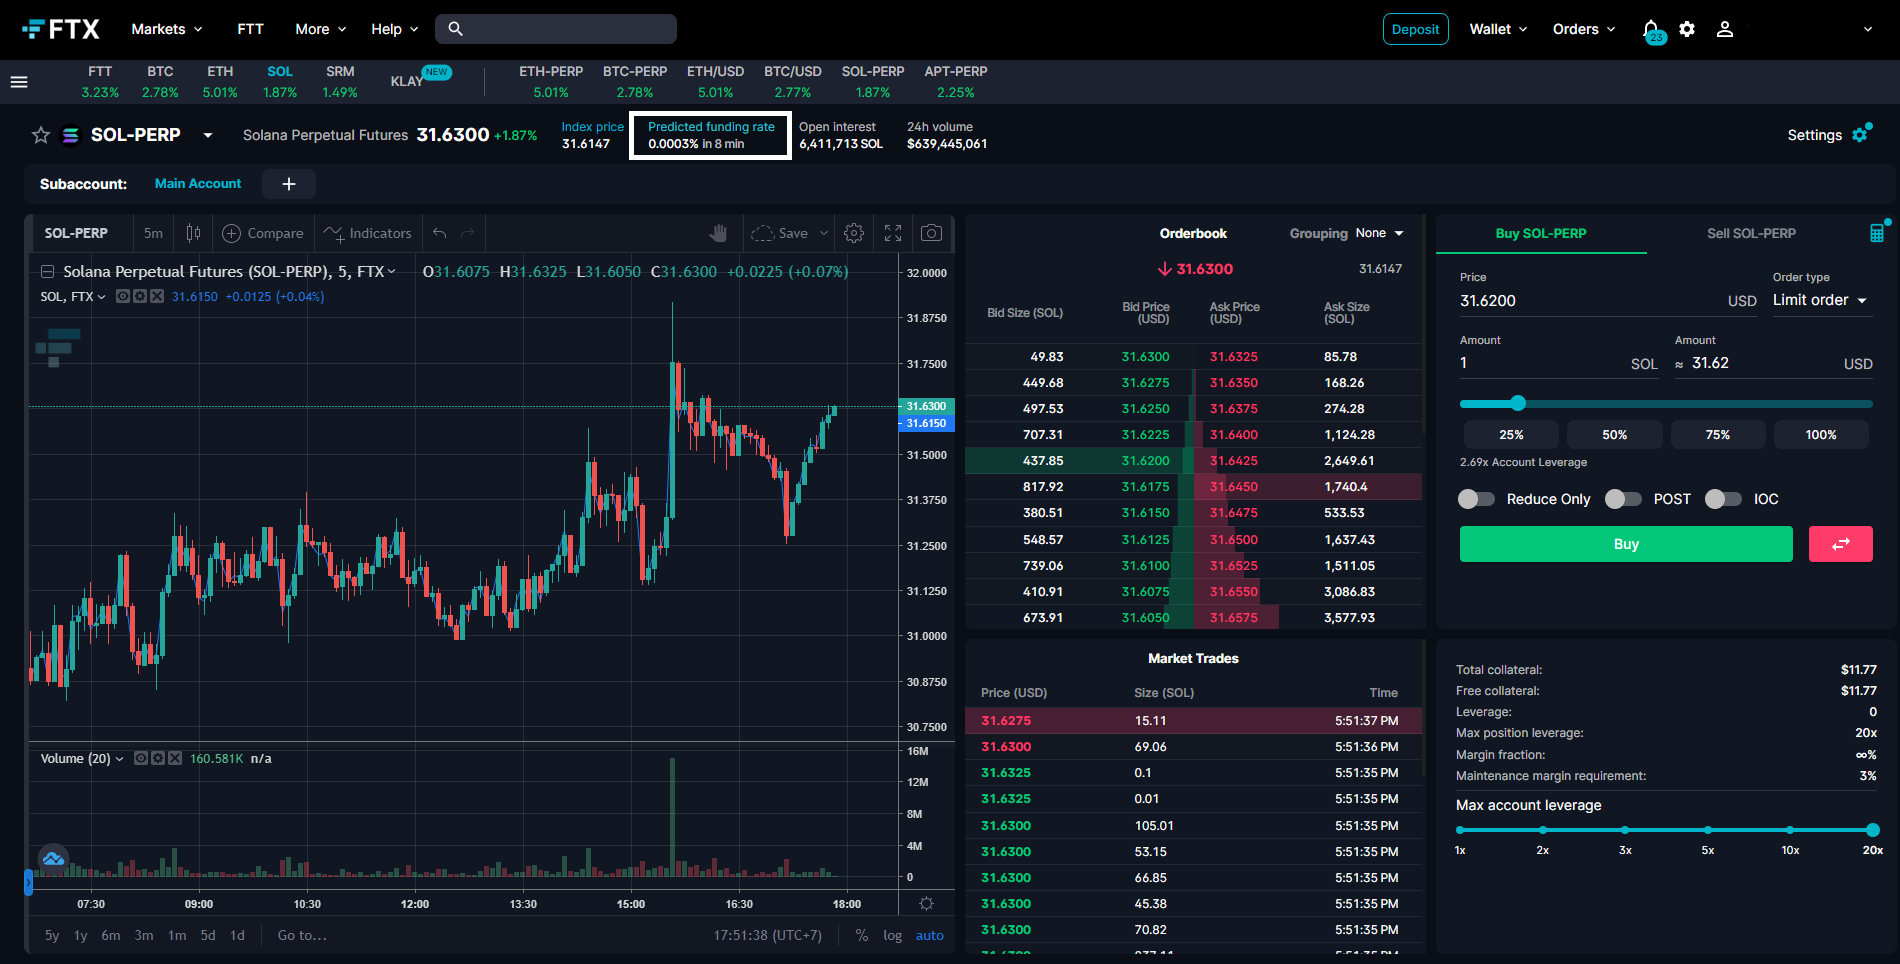
Task: Open the chart axis settings gear
Action: click(927, 904)
